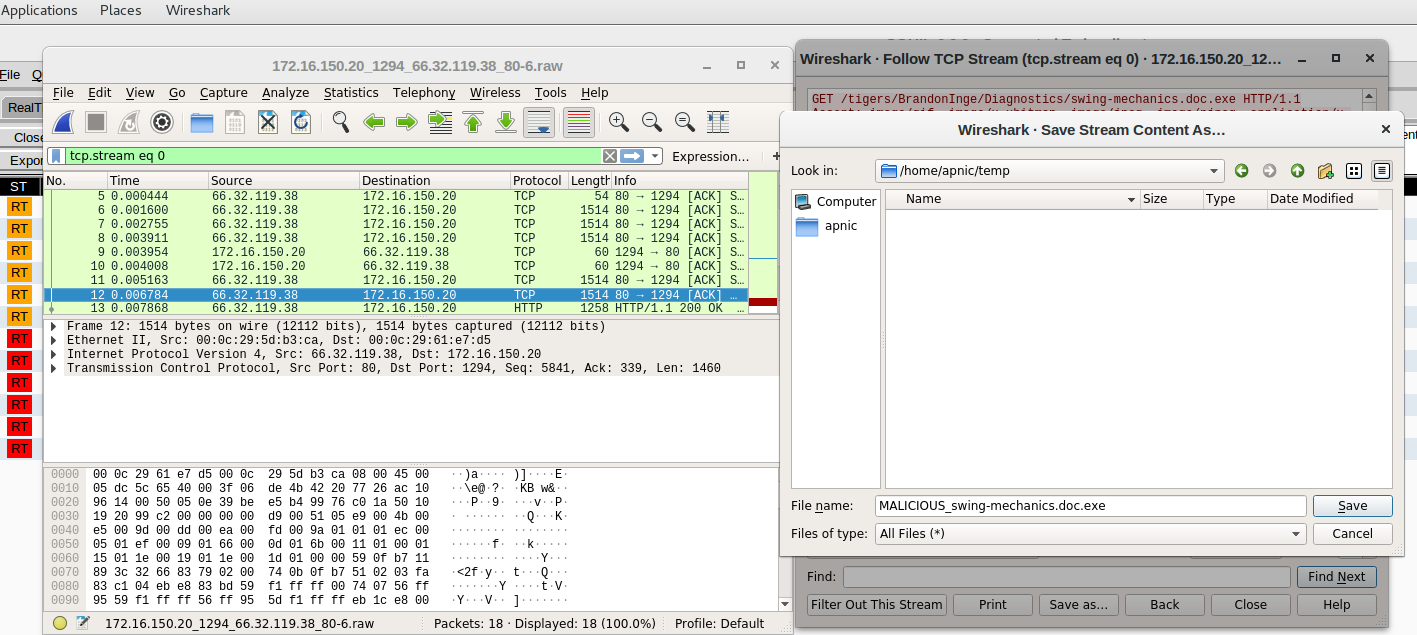
Task: Click the display filter bookmark icon
Action: [57, 156]
